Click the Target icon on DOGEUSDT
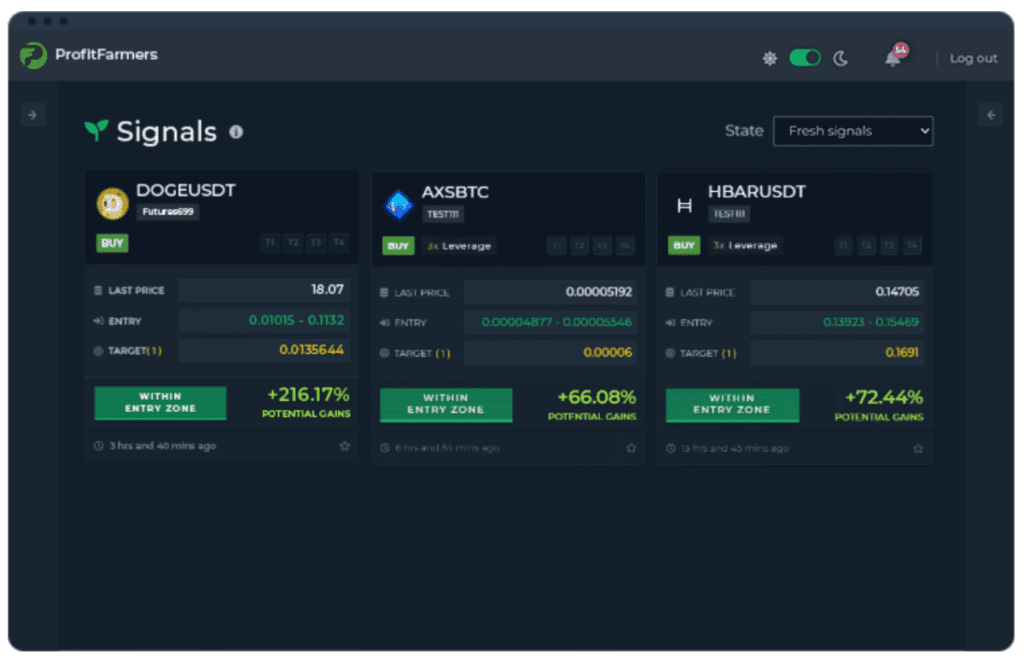 [99, 351]
